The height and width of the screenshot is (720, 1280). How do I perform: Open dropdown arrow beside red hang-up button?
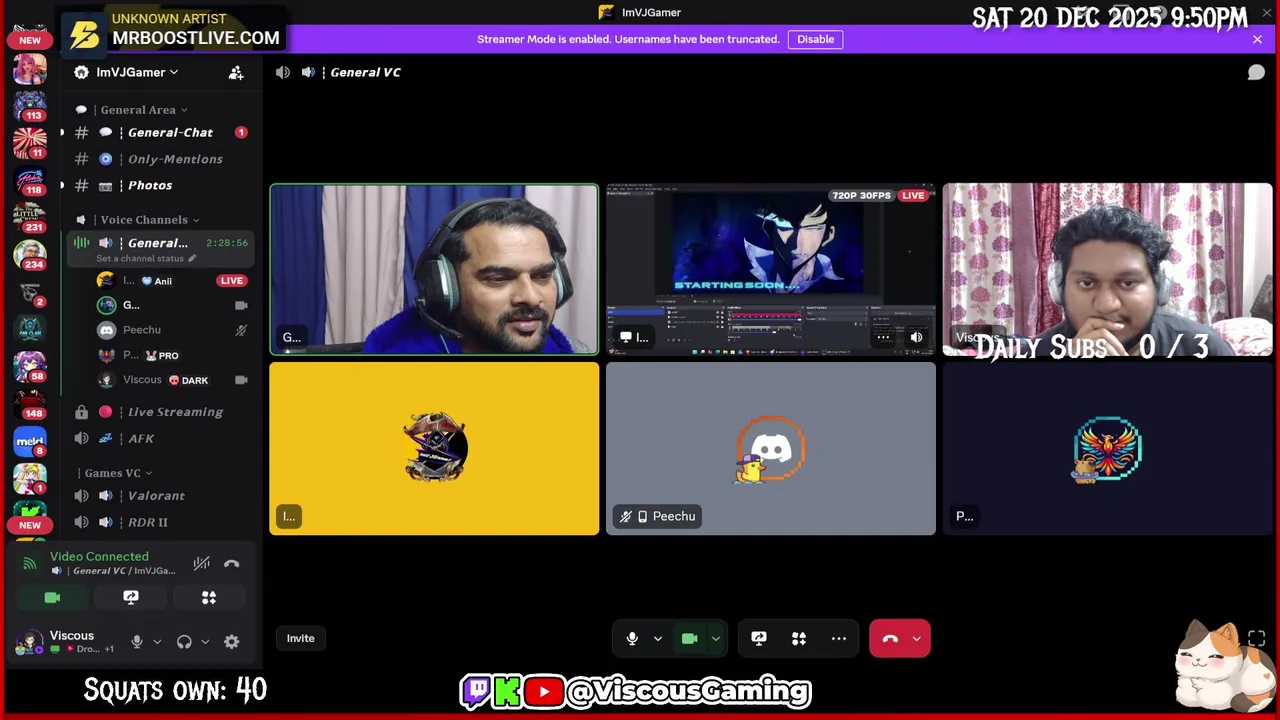coord(916,639)
